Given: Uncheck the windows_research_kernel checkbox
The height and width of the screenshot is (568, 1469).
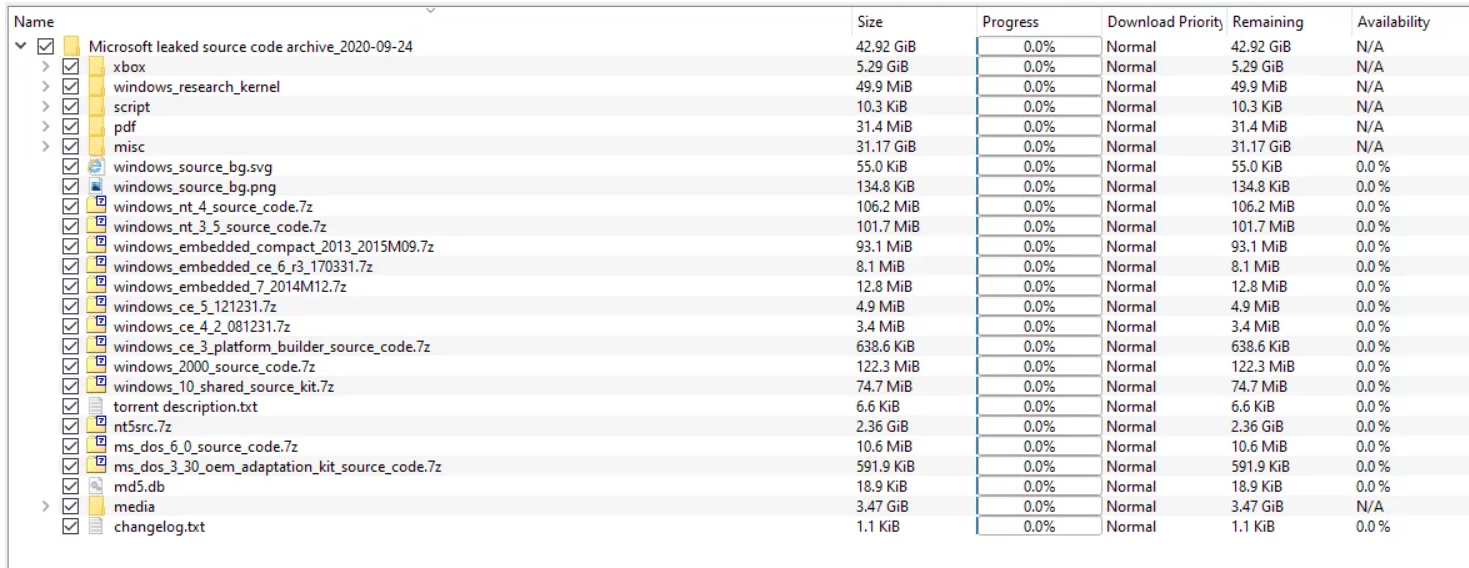Looking at the screenshot, I should point(70,87).
